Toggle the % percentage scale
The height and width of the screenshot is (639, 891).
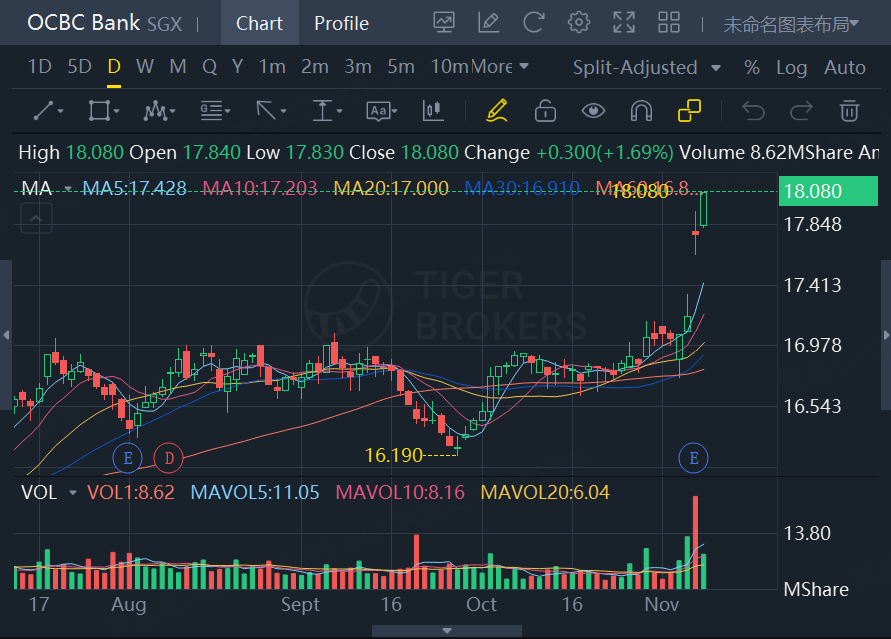point(752,68)
